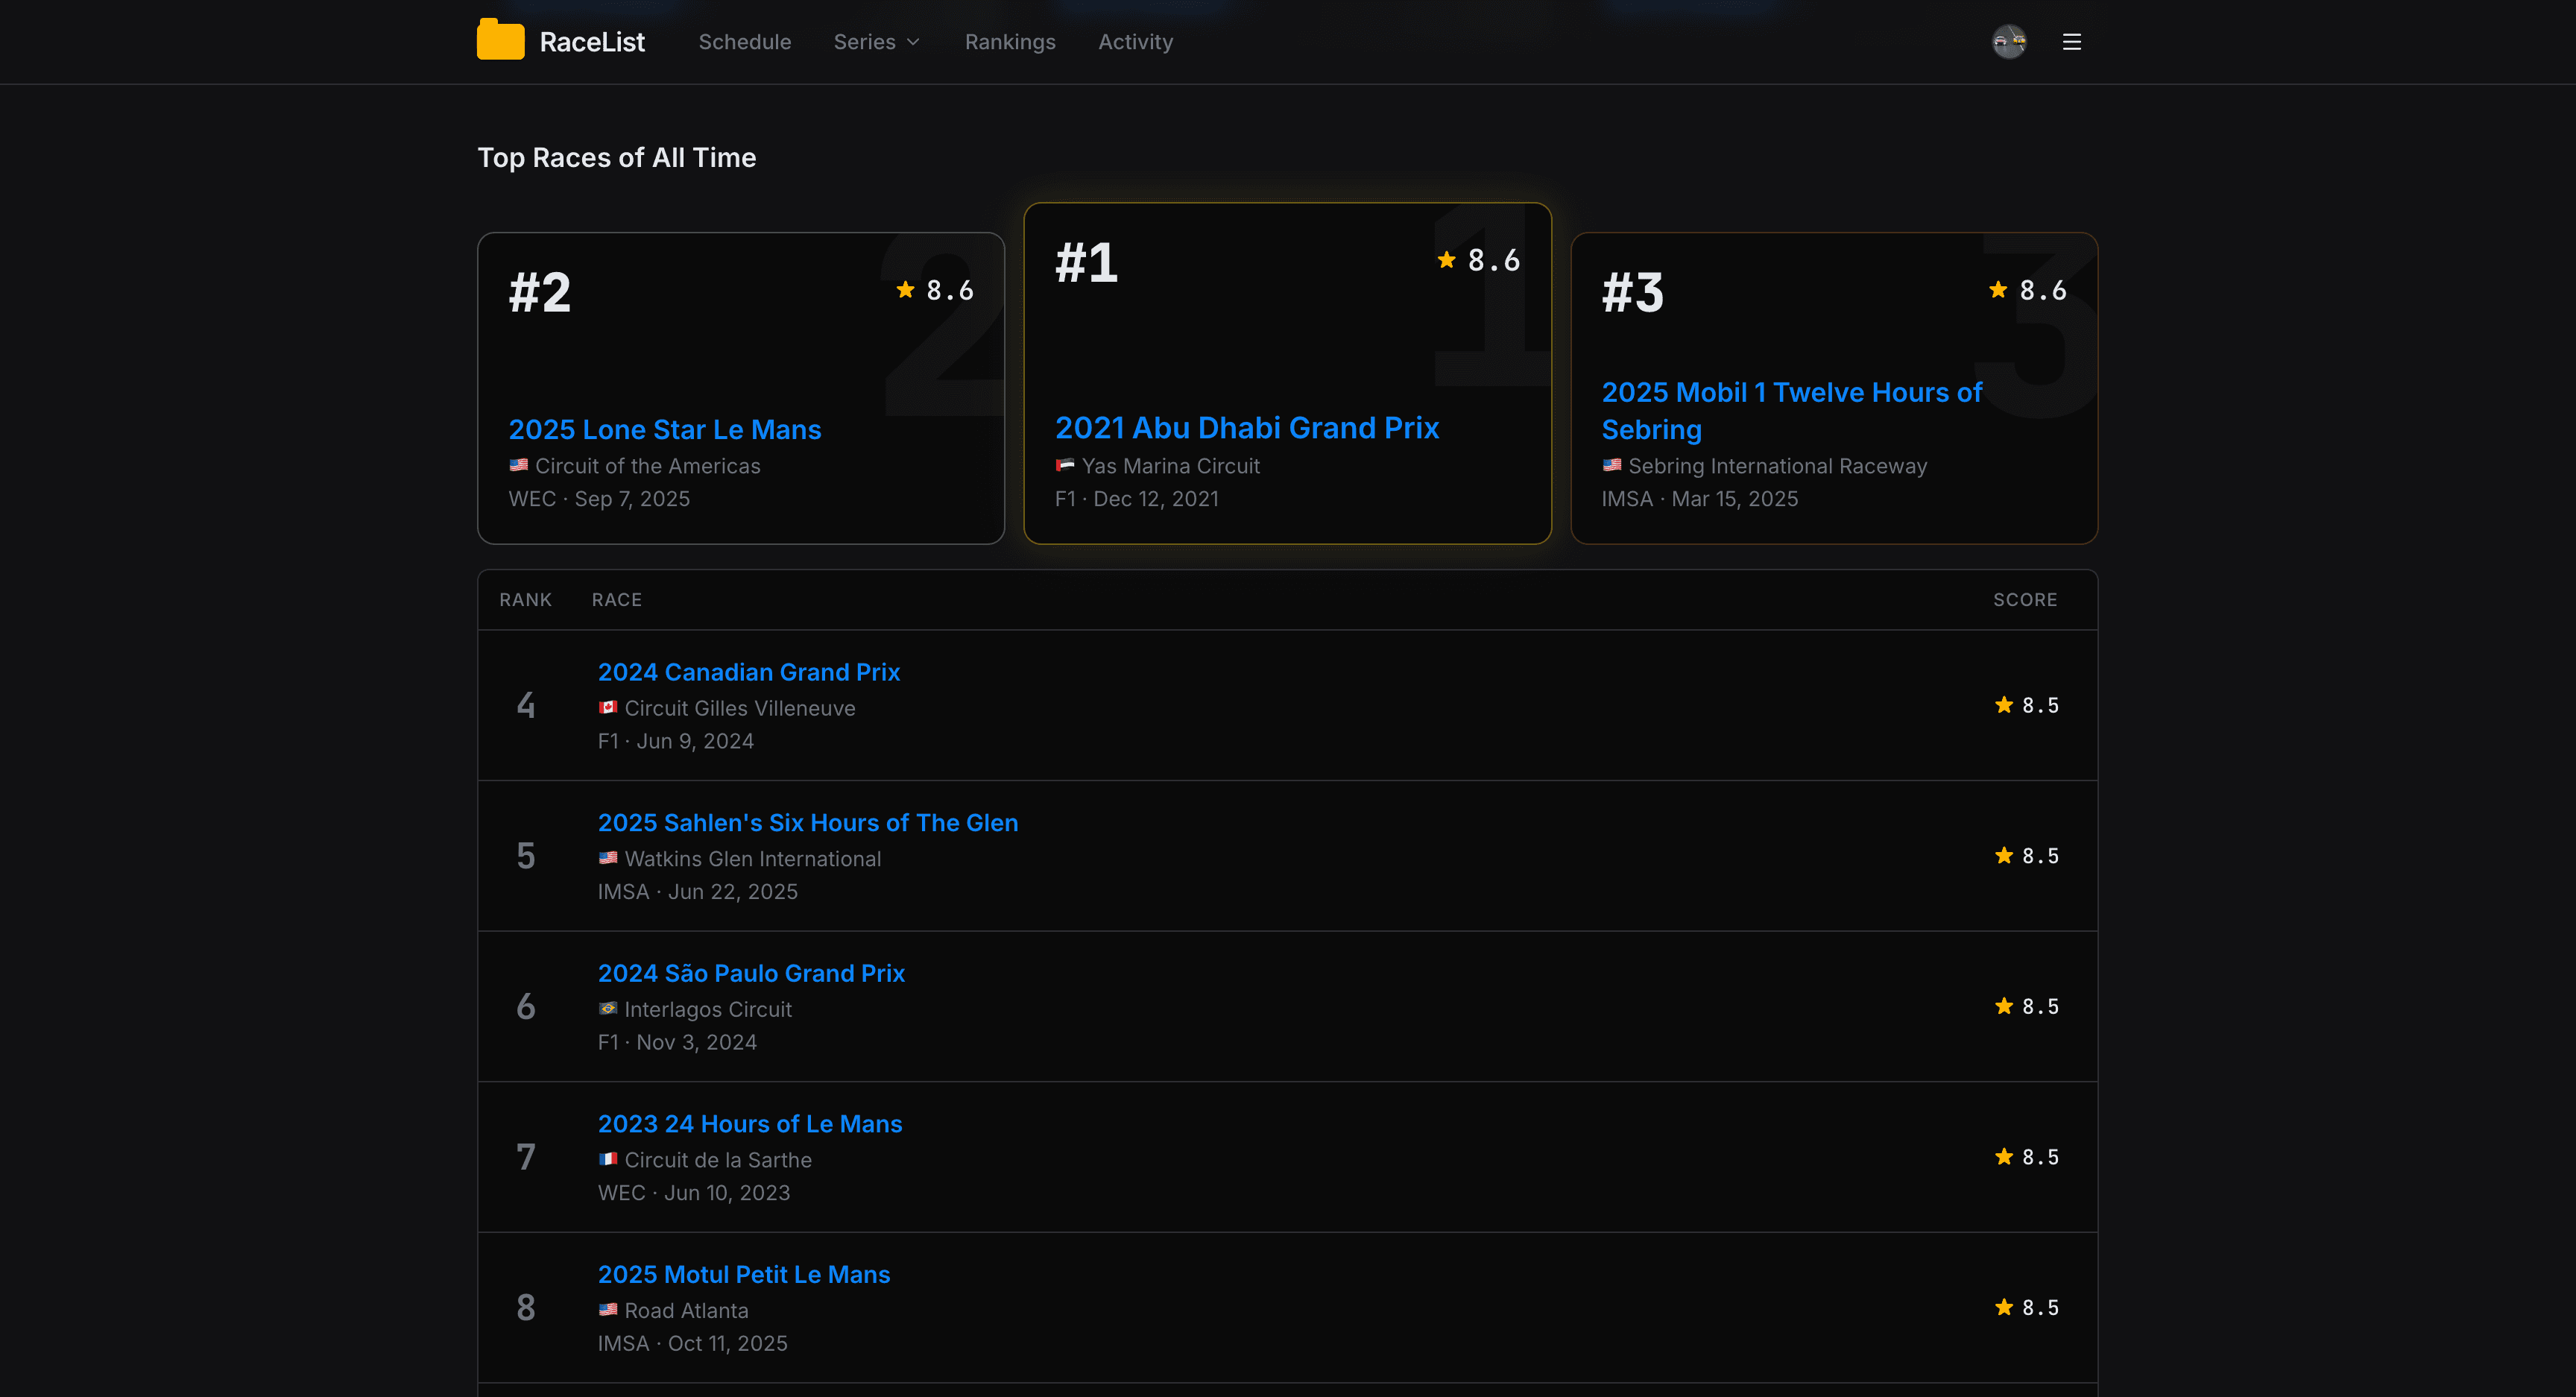Open the 2021 Abu Dhabi Grand Prix link
The width and height of the screenshot is (2576, 1397).
click(x=1247, y=427)
